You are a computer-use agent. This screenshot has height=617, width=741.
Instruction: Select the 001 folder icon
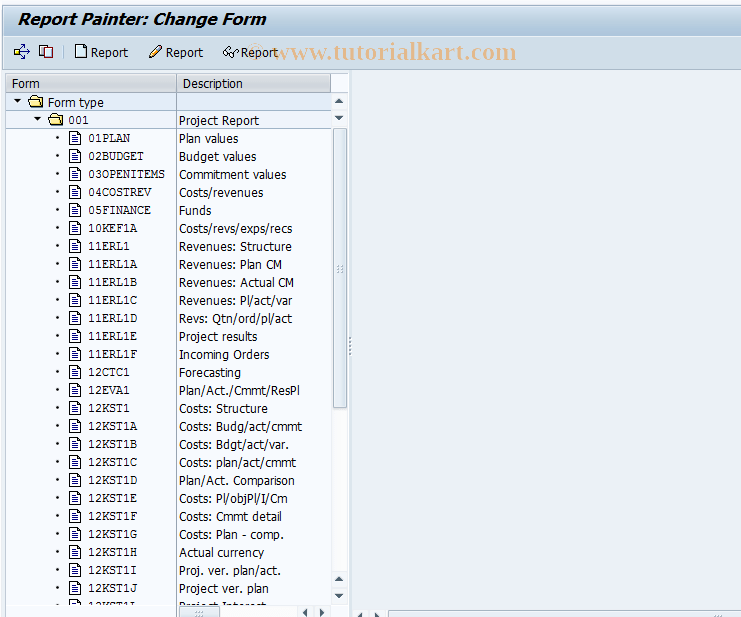pos(56,120)
